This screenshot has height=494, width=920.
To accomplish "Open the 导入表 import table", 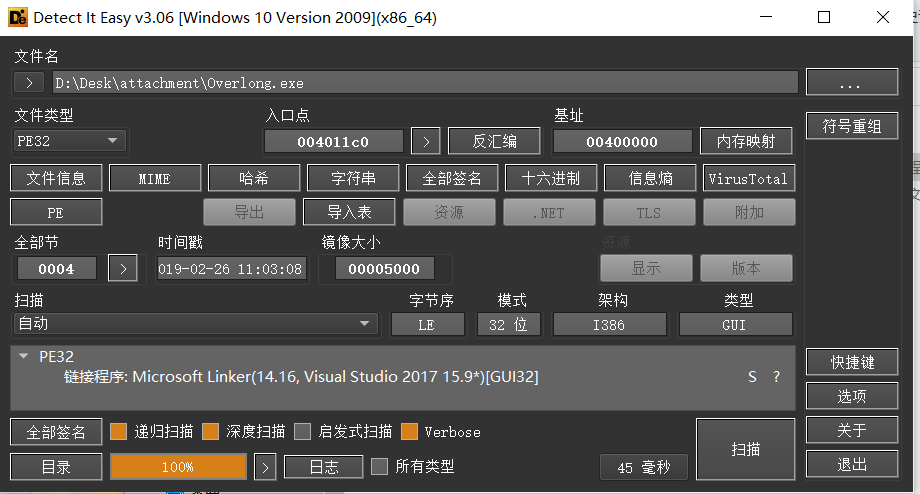I will (x=349, y=212).
